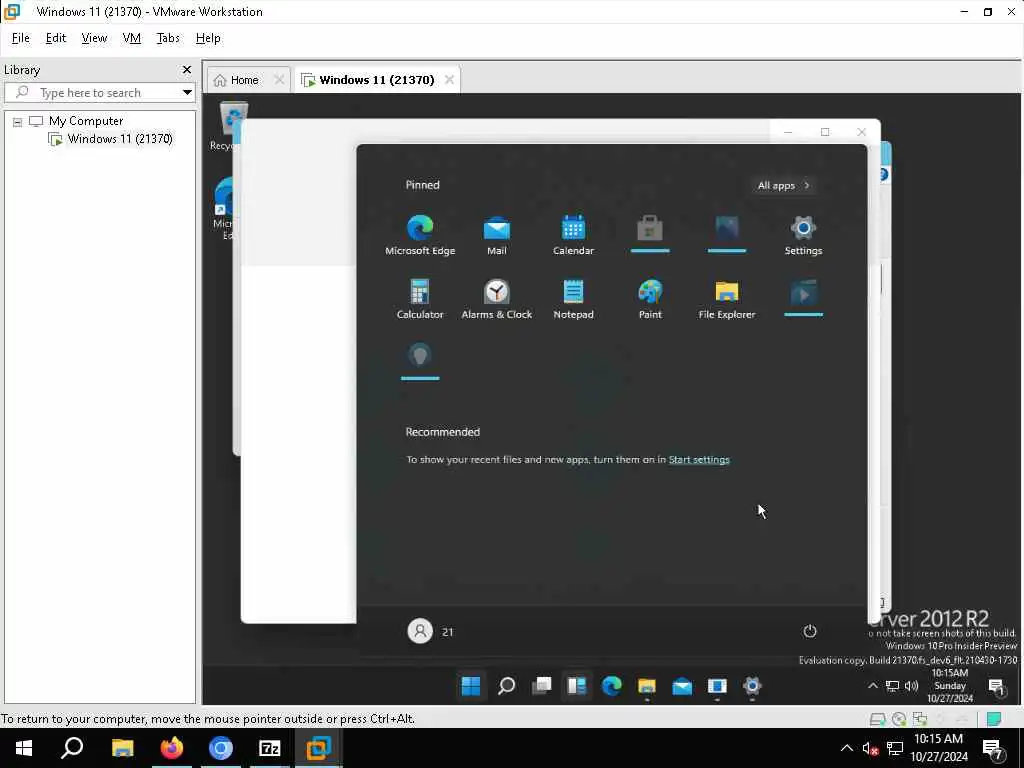Screen dimensions: 1024x768
Task: Click VMware network adapter status icon
Action: [920, 719]
